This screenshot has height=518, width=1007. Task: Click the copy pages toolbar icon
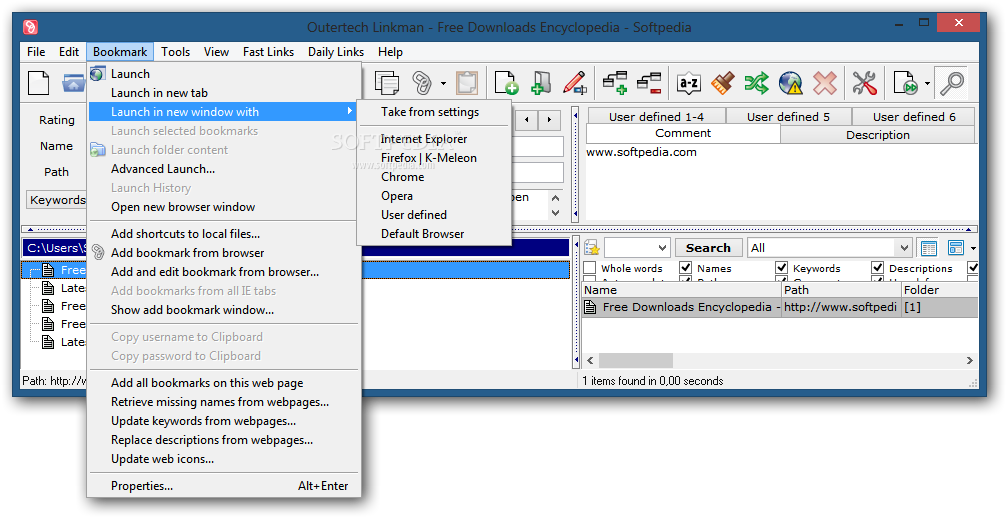click(387, 83)
